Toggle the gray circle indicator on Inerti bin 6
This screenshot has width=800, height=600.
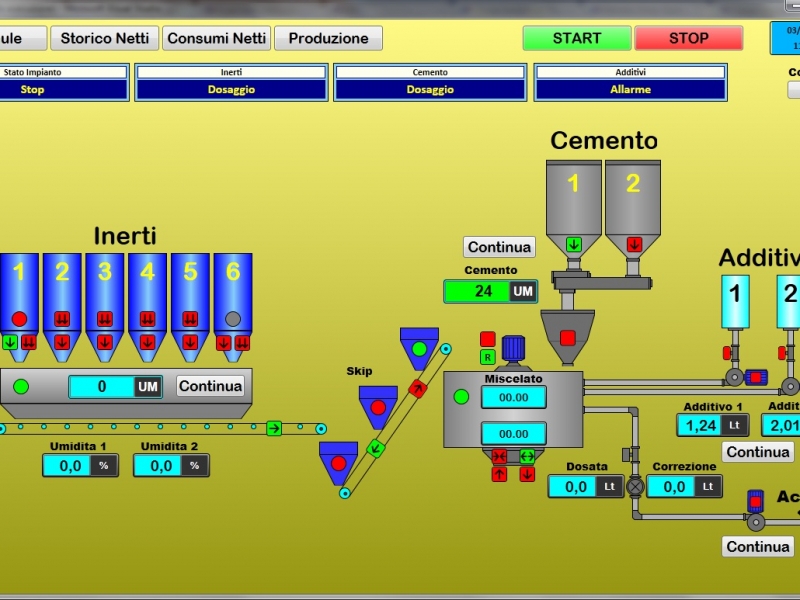tap(233, 319)
